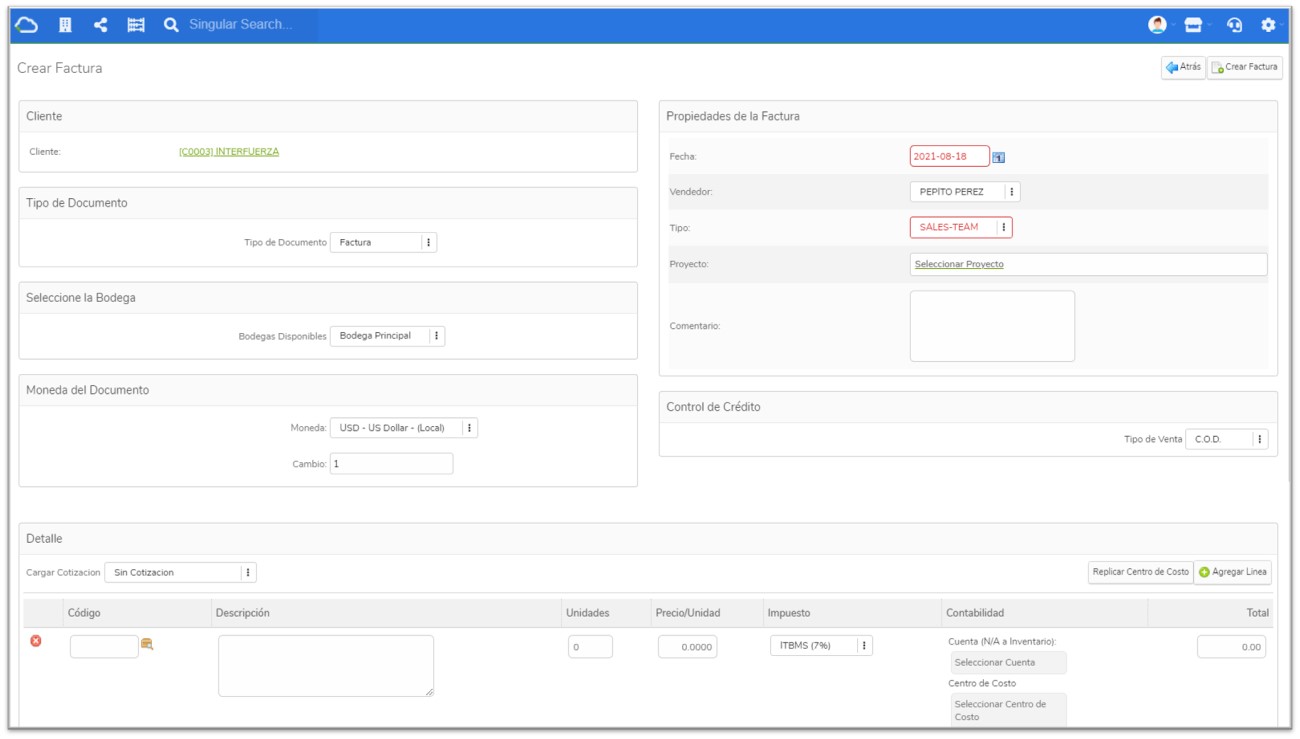The height and width of the screenshot is (739, 1300).
Task: Open the support headset icon
Action: [x=1234, y=25]
